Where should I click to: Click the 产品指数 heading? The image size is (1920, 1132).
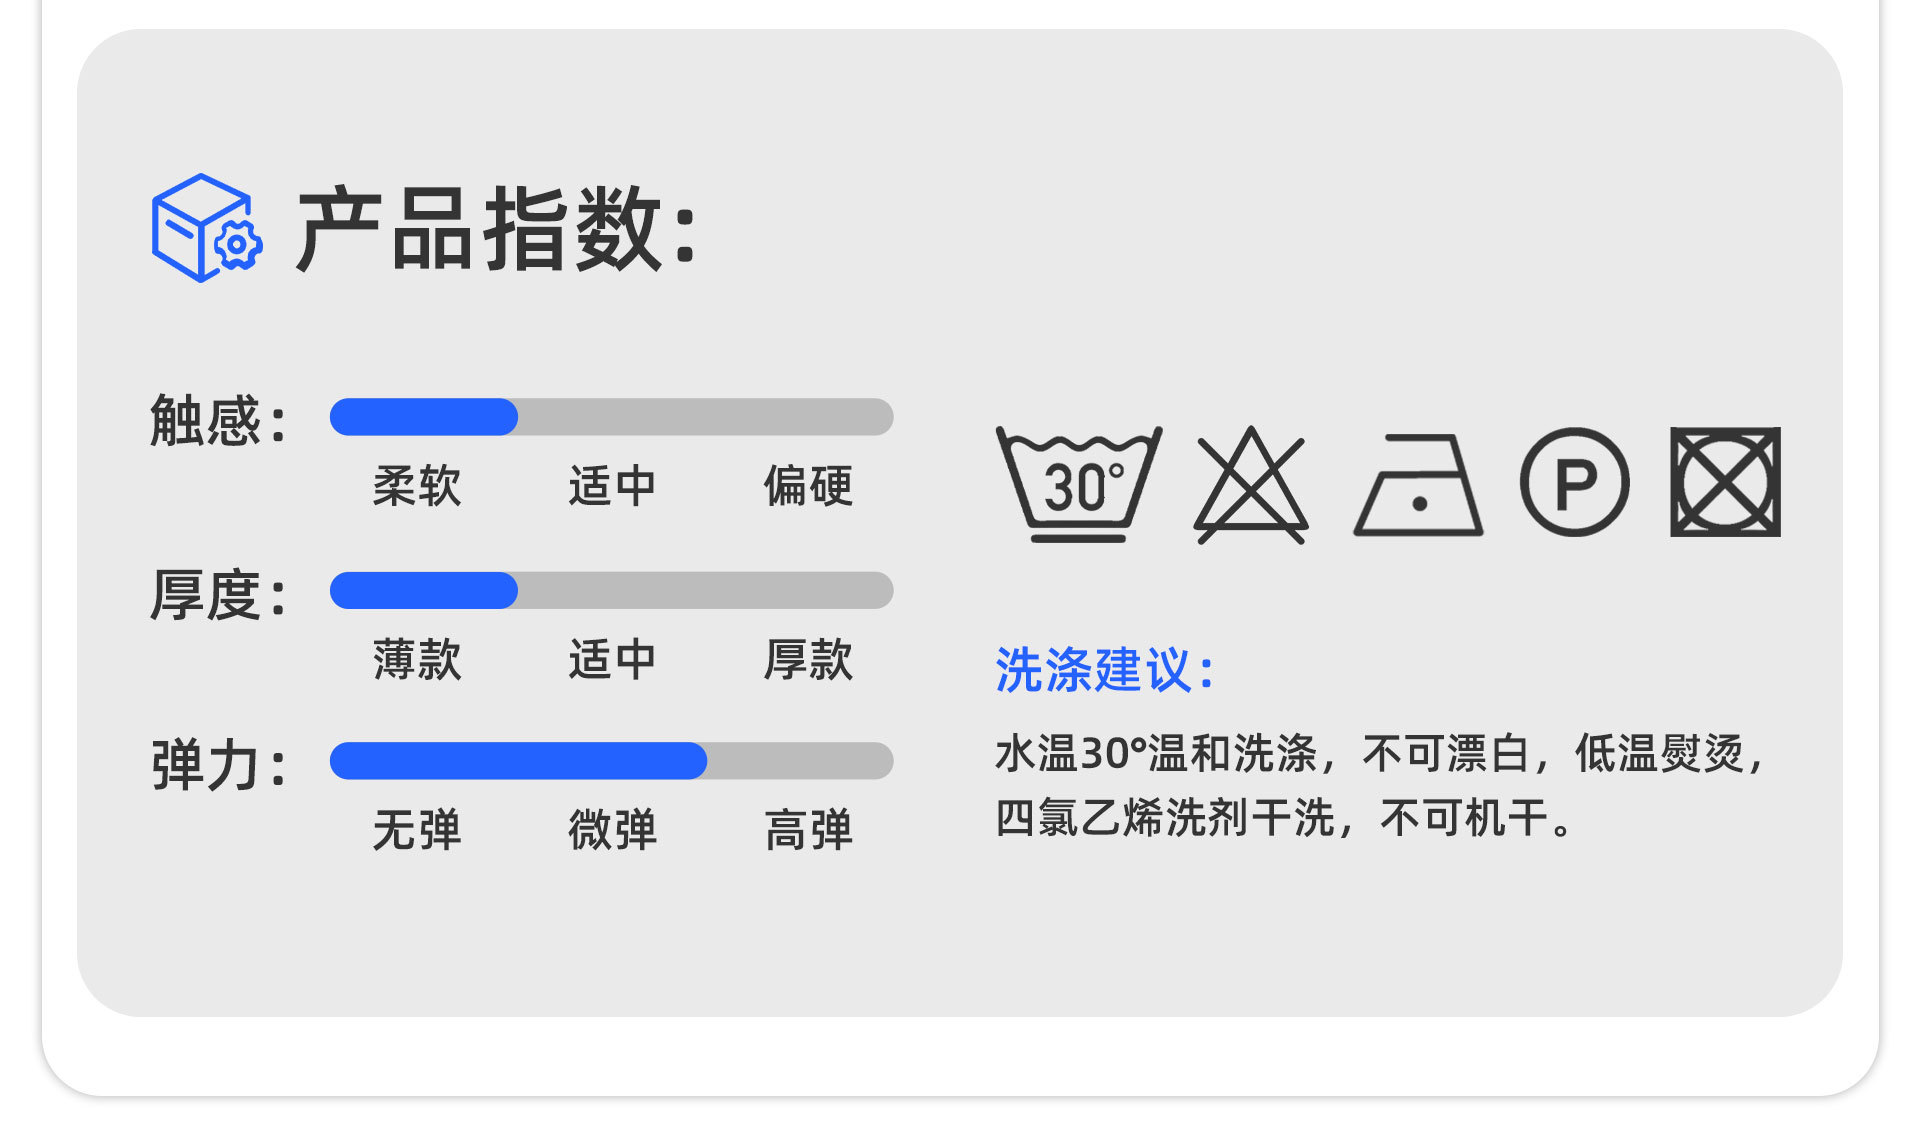[496, 230]
